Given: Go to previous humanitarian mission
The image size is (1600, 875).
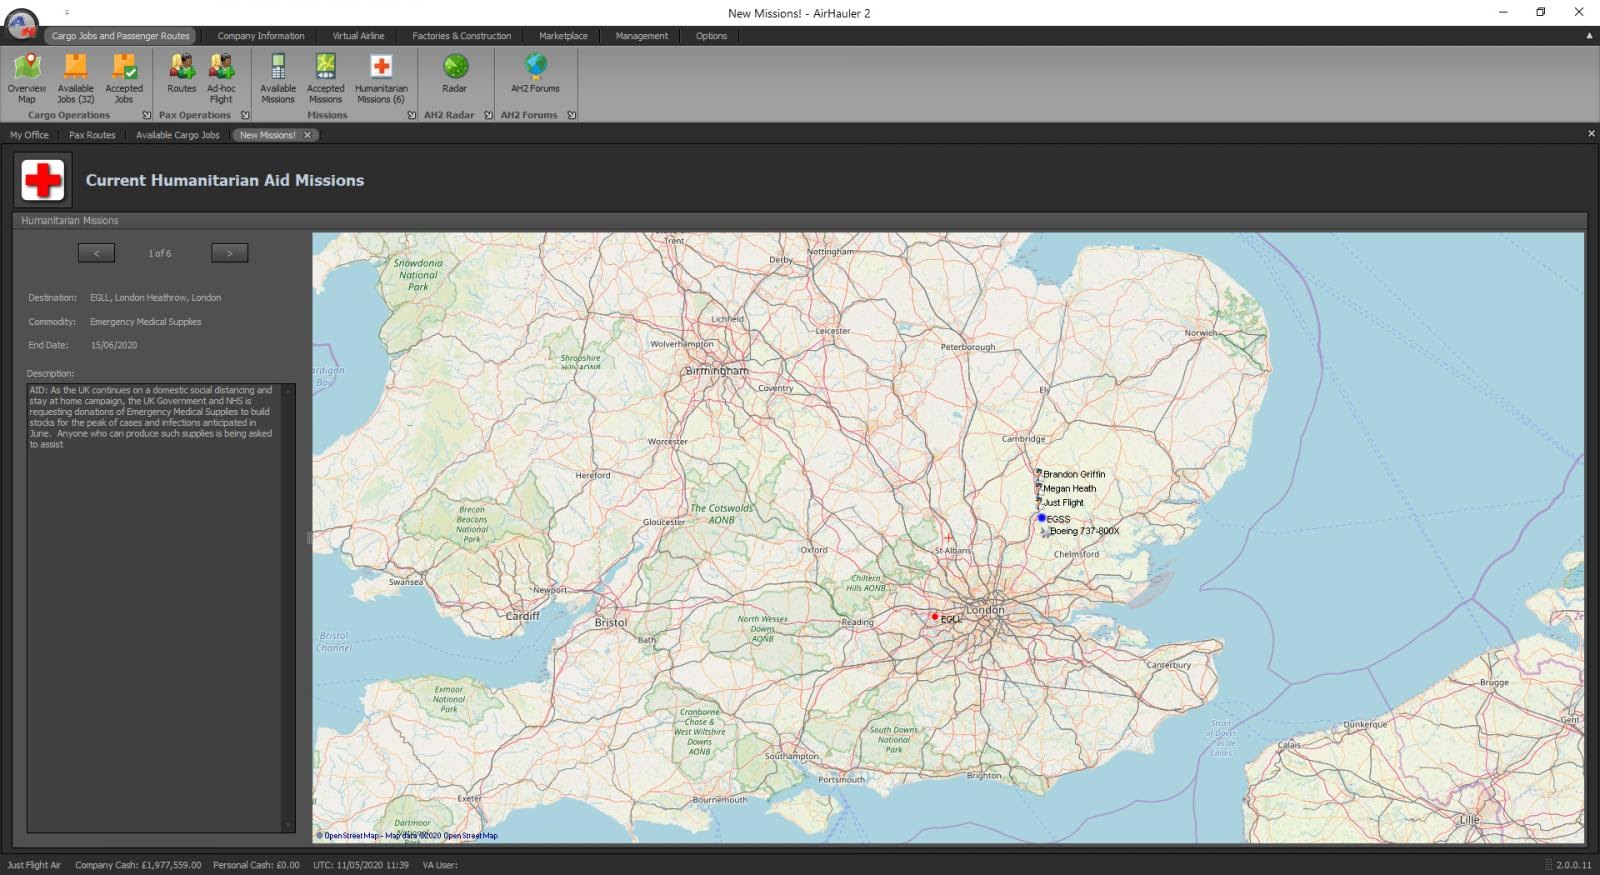Looking at the screenshot, I should click(96, 253).
